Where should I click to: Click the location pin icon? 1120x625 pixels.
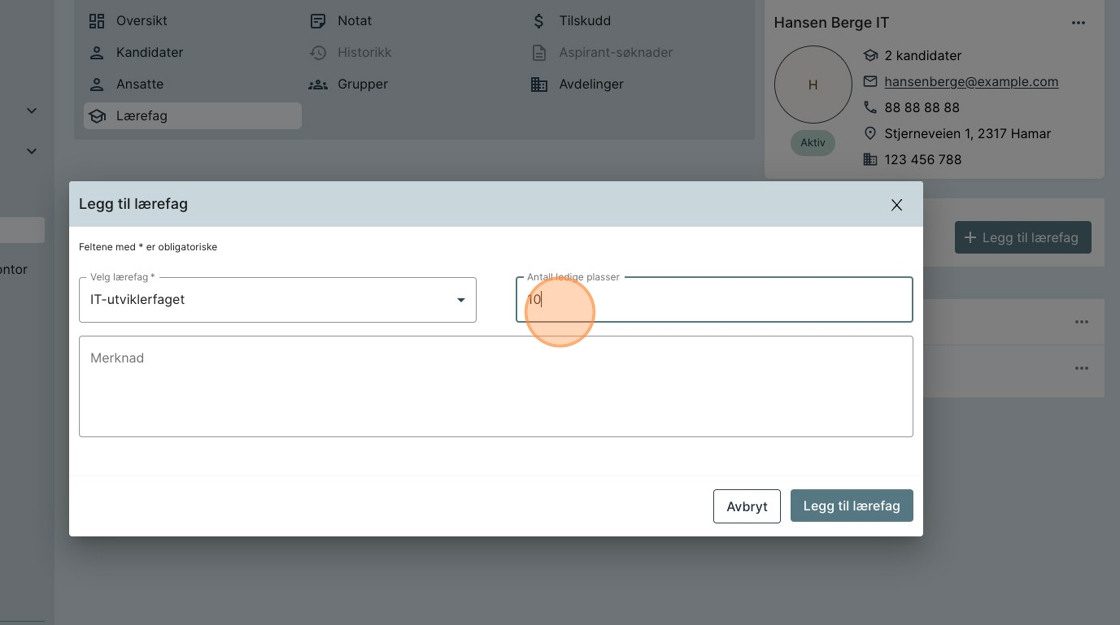pos(870,134)
